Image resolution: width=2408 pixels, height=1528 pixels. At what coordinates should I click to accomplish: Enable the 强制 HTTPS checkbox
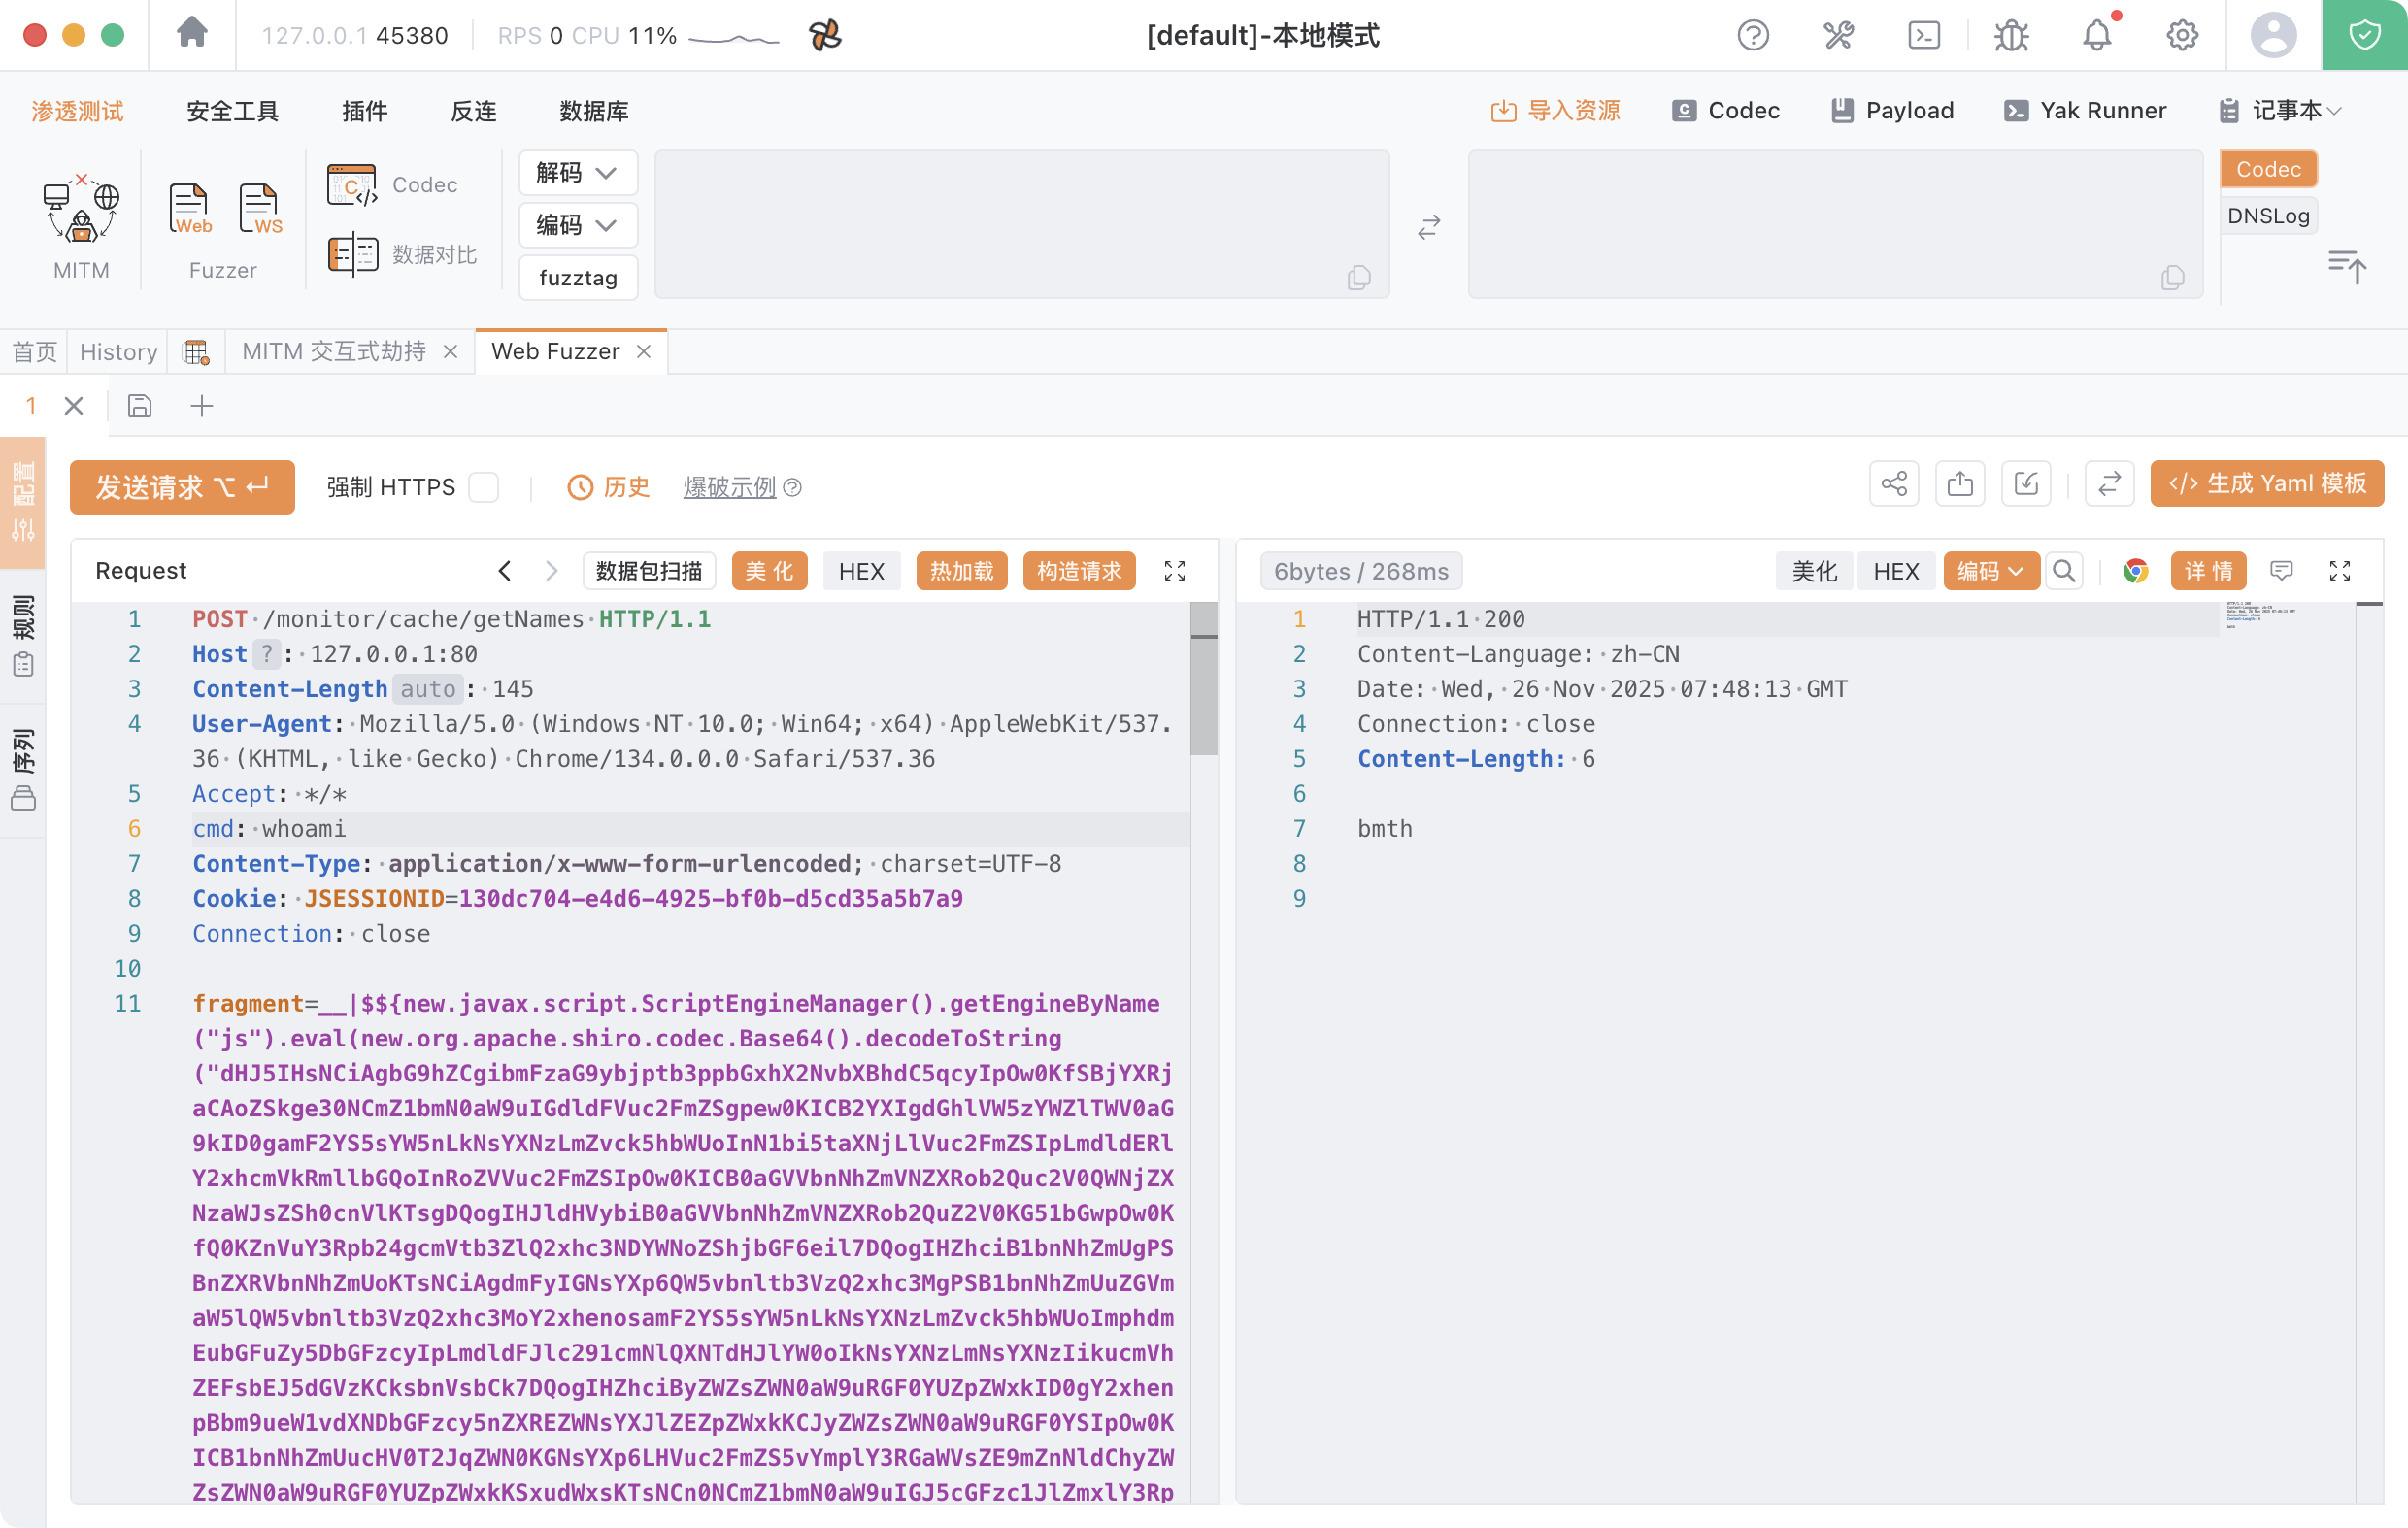(484, 487)
